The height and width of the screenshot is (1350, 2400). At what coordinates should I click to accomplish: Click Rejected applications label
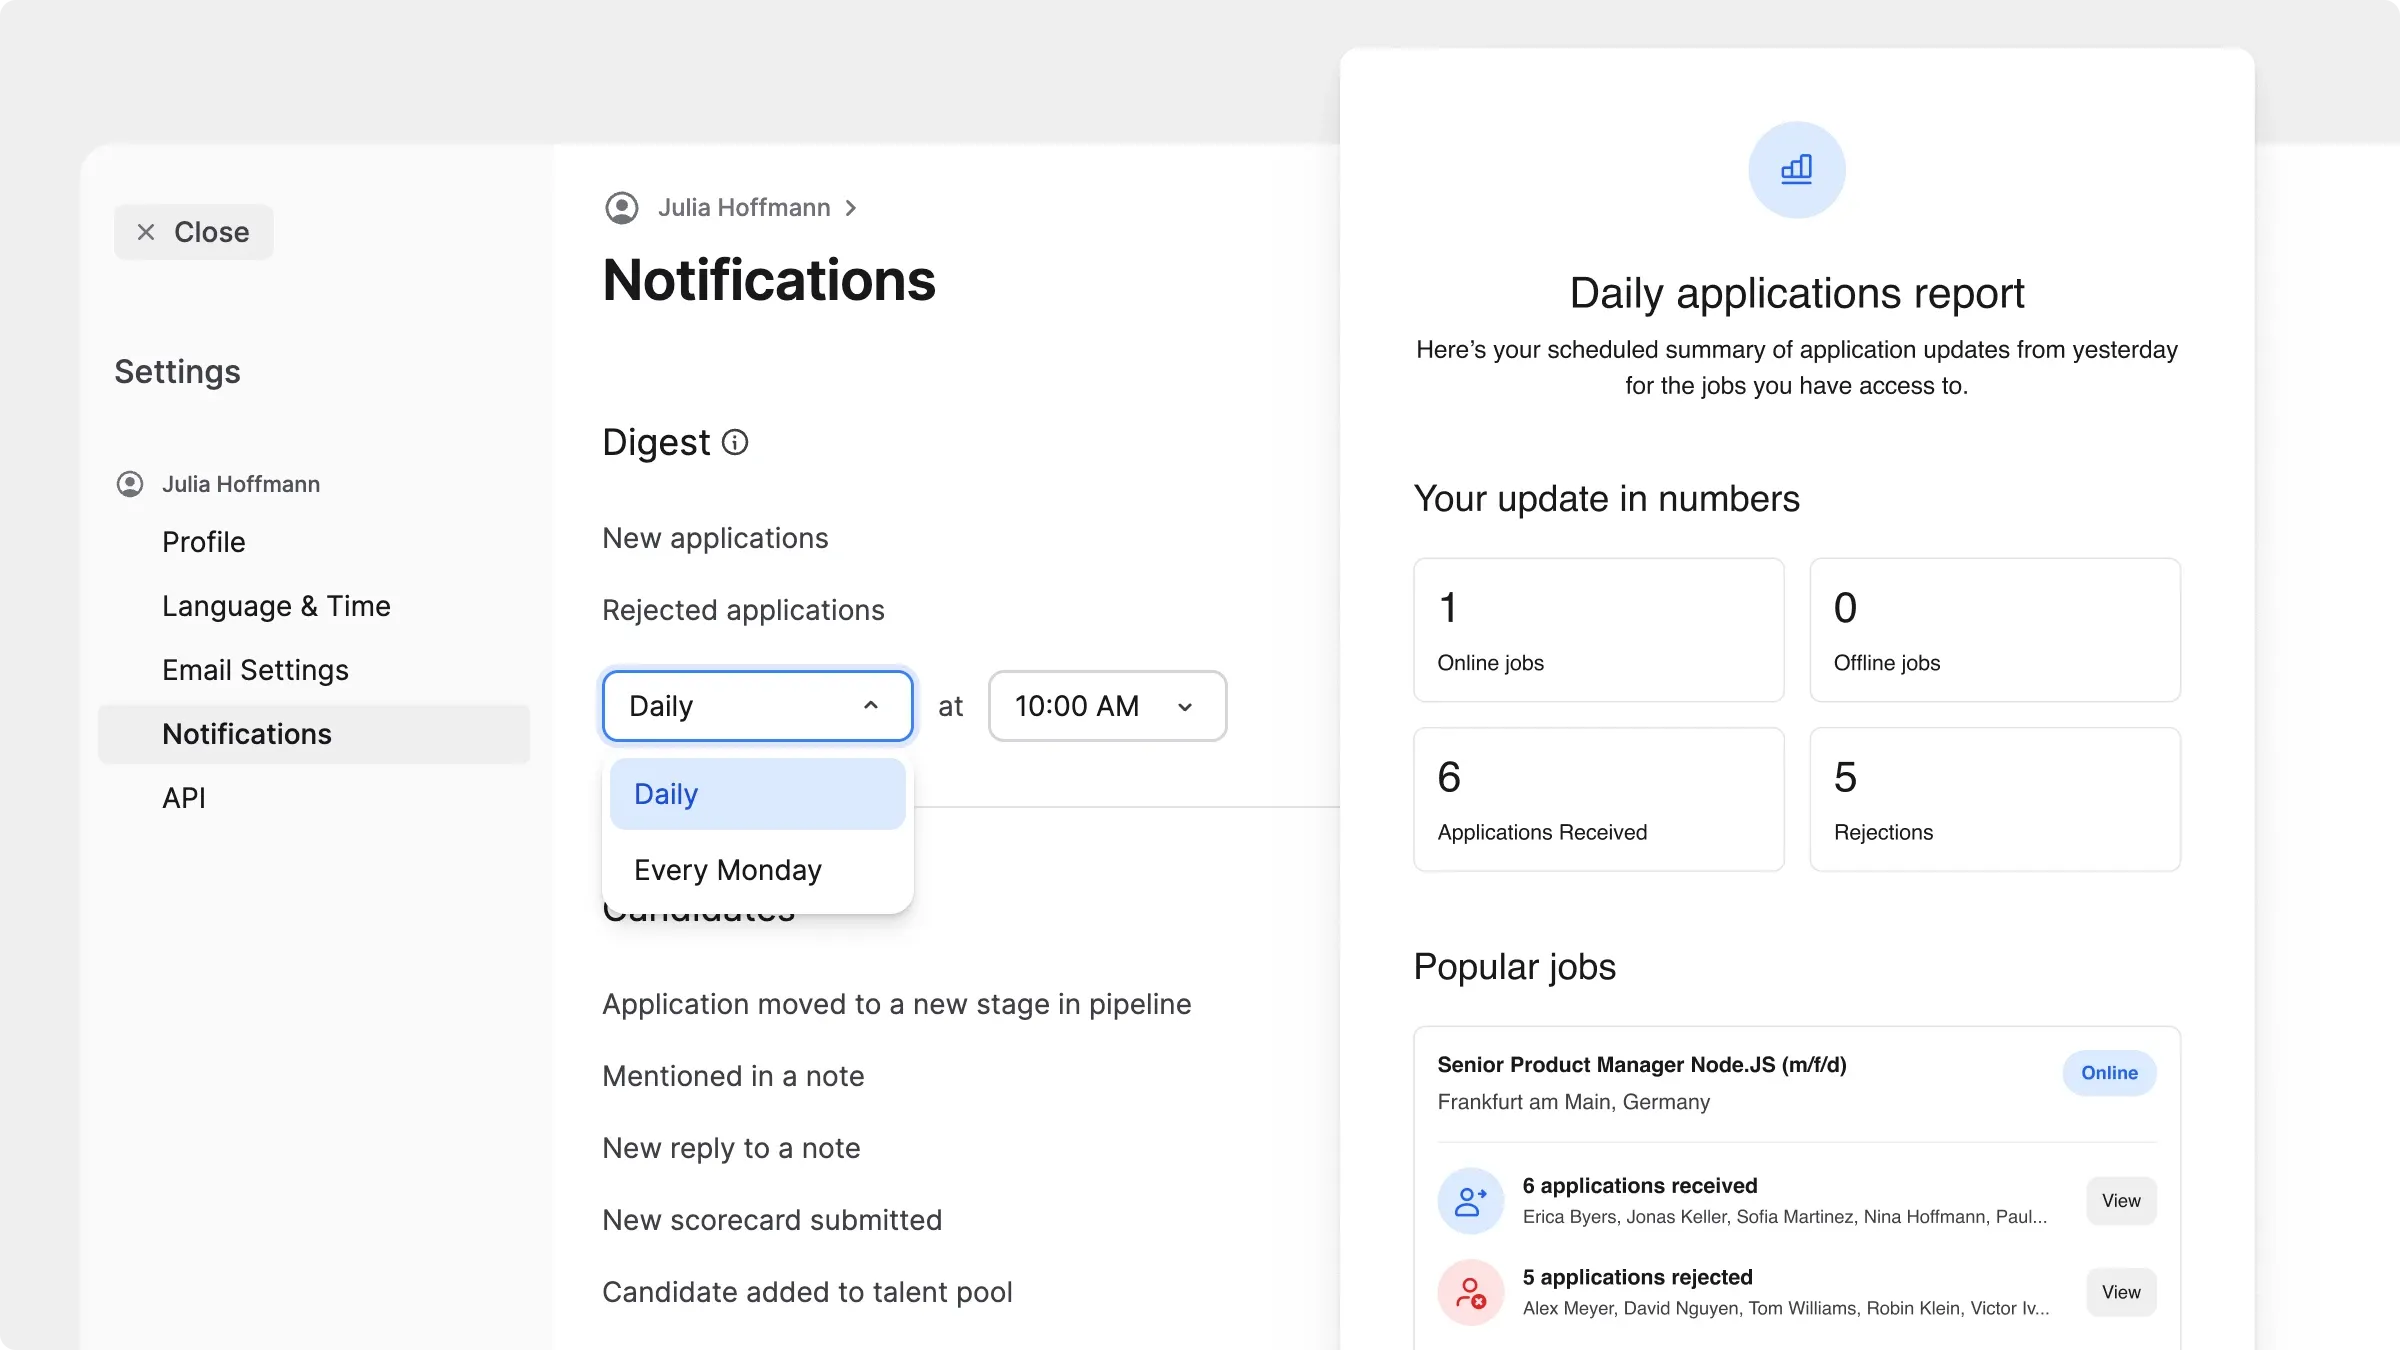743,610
